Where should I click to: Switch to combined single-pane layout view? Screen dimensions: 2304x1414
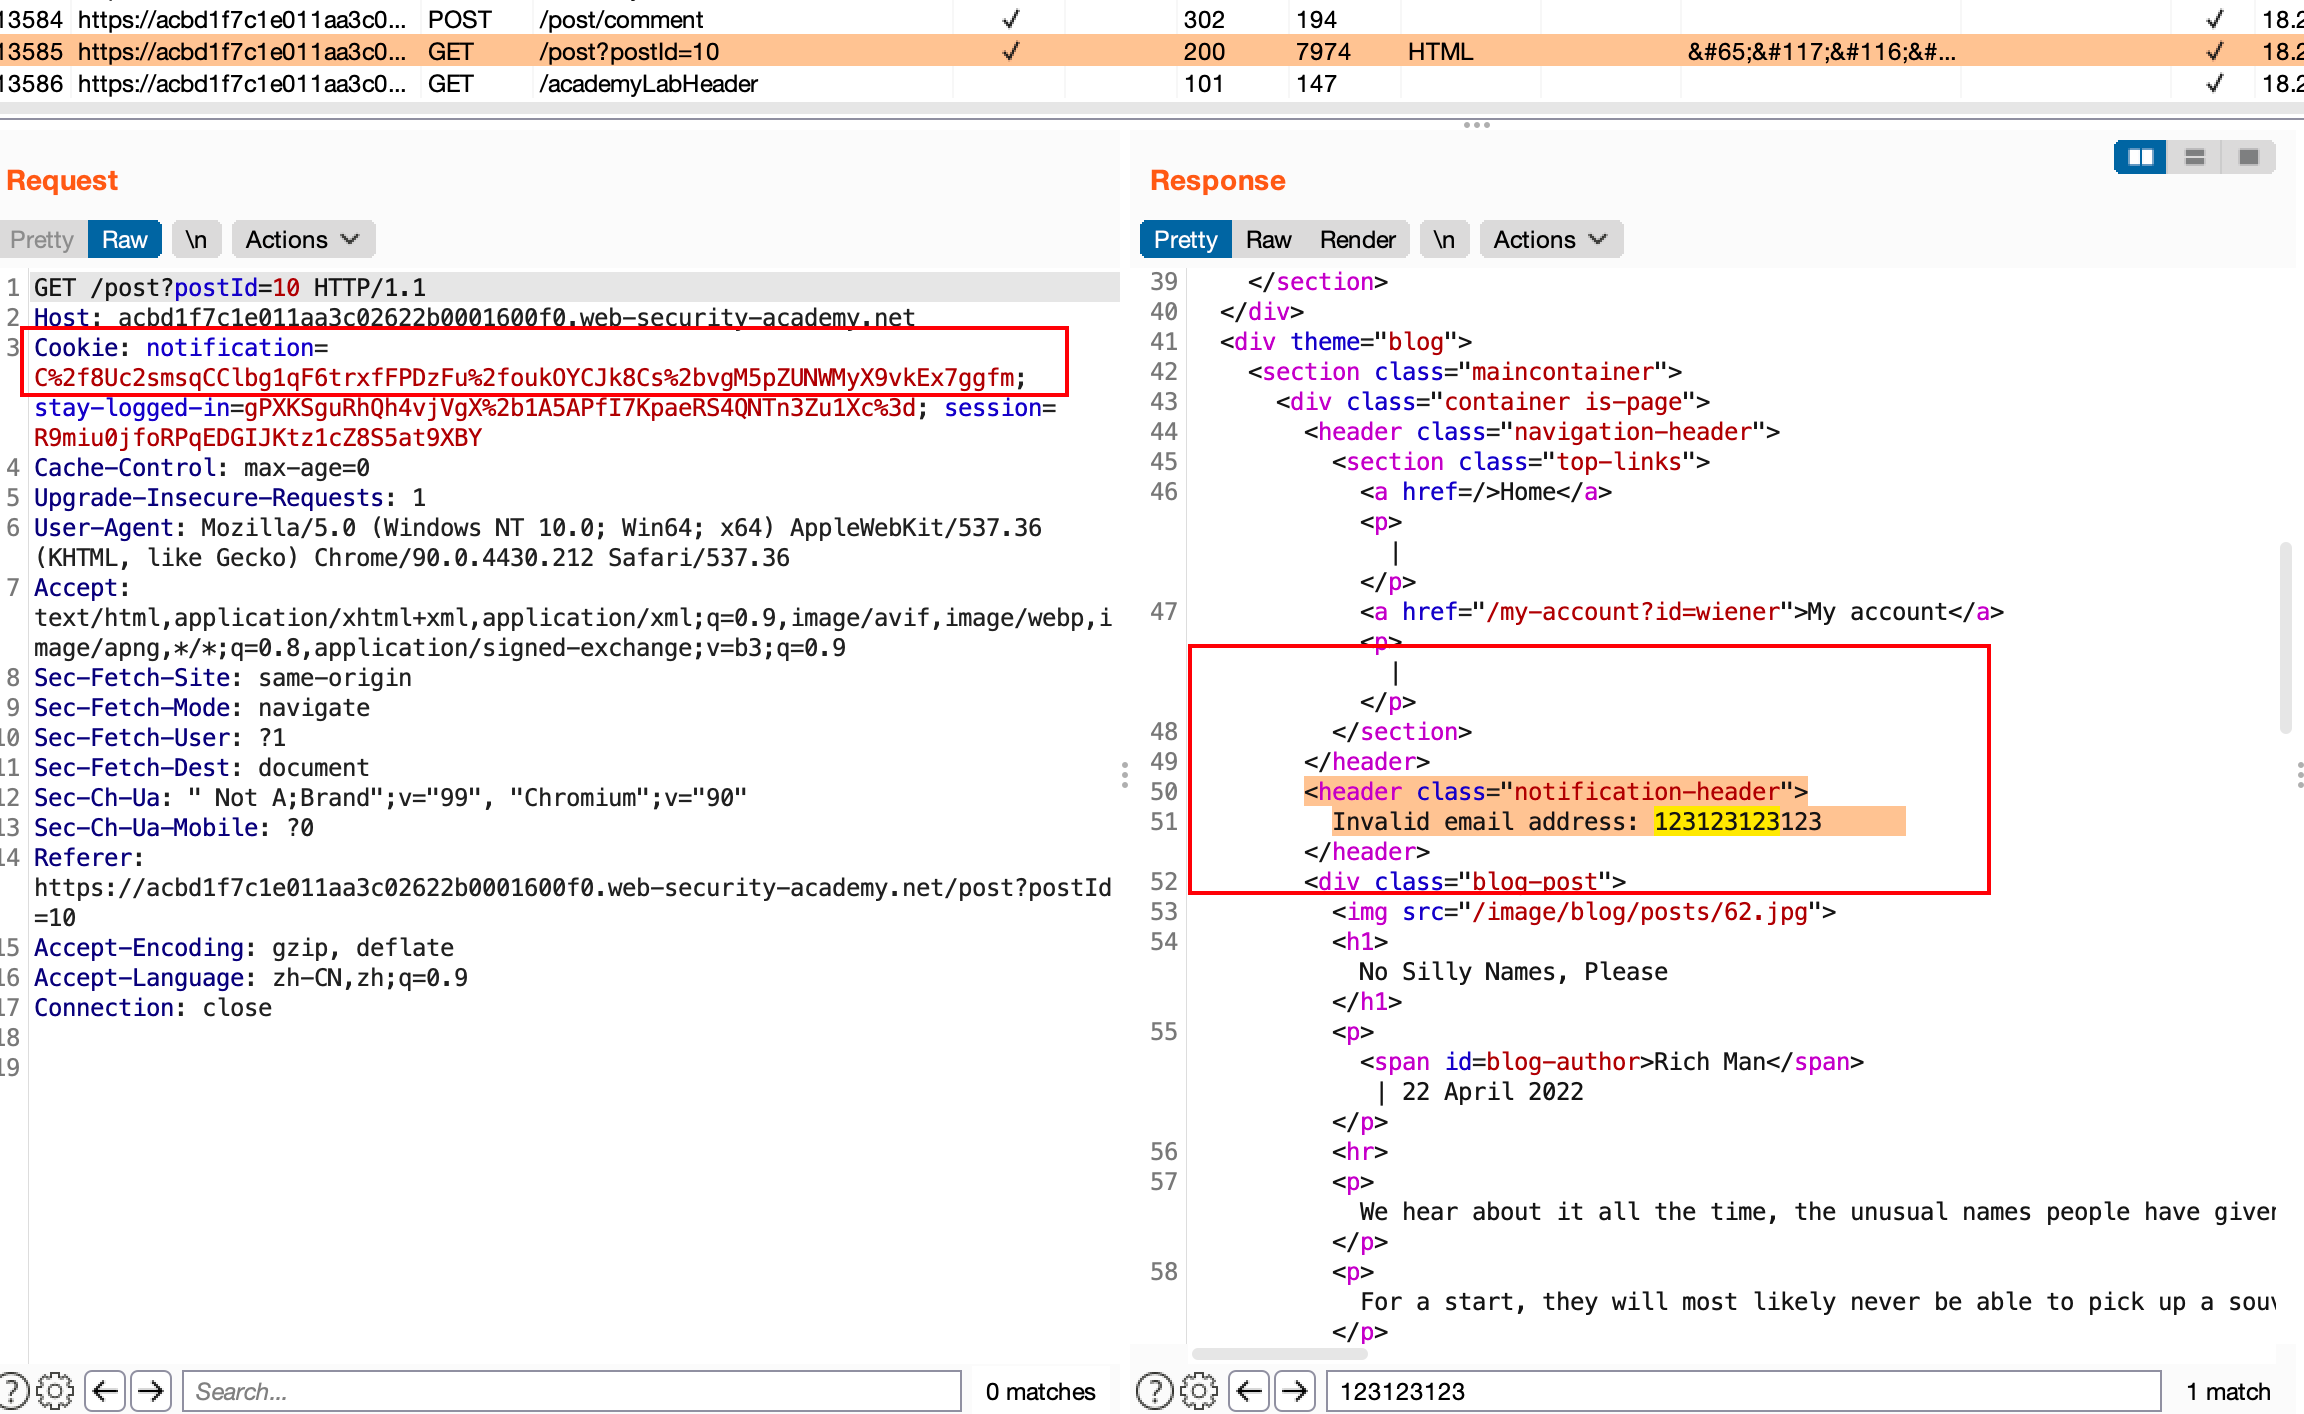coord(2249,157)
